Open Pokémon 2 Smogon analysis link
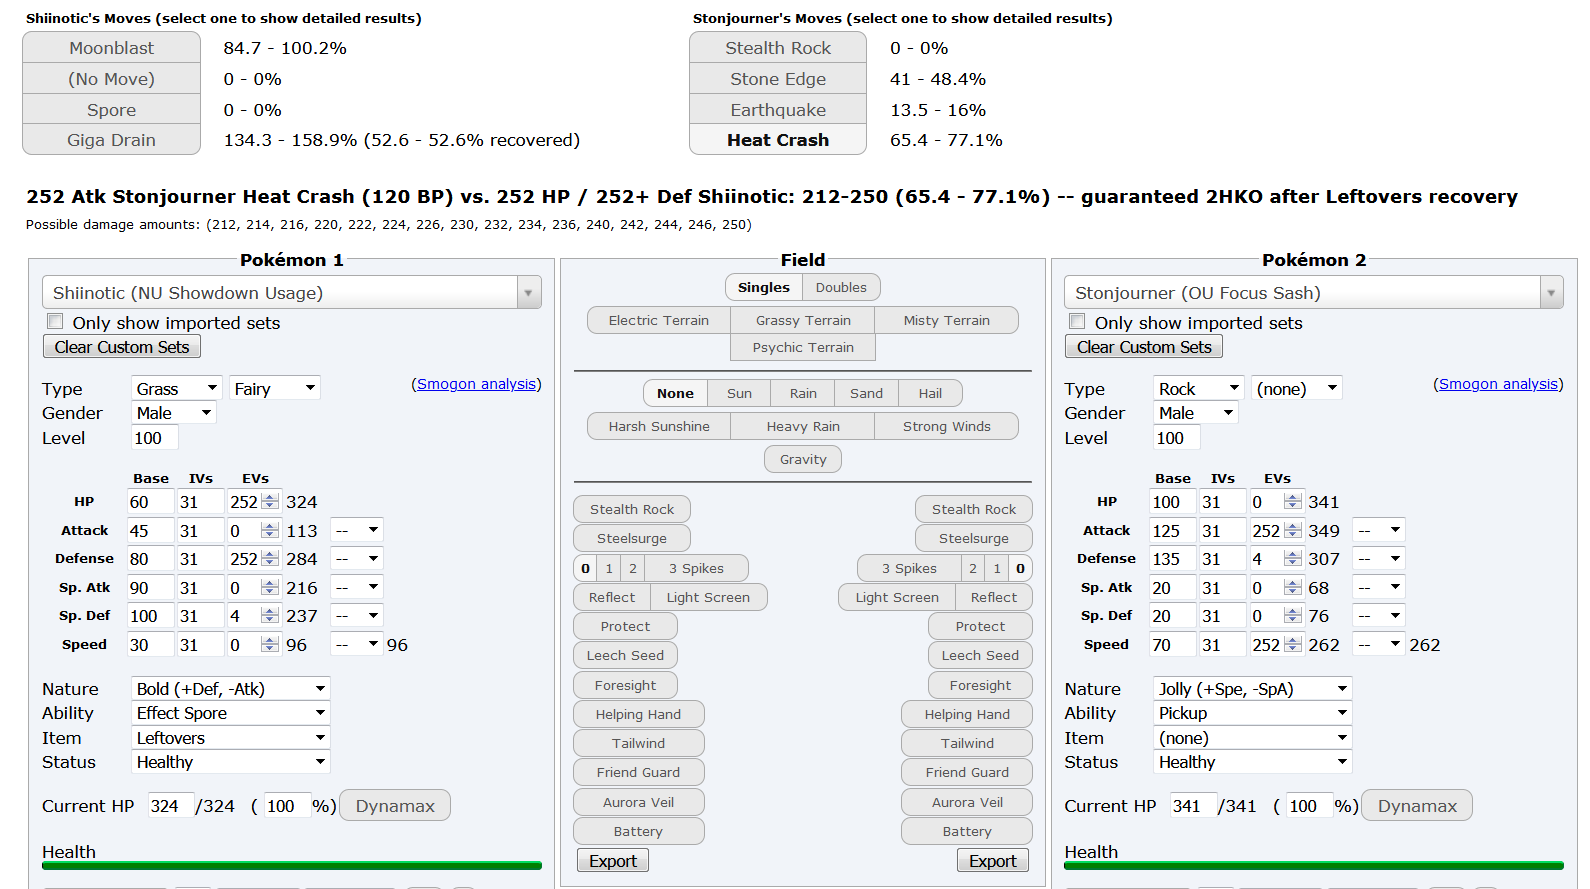The image size is (1590, 889). coord(1498,384)
